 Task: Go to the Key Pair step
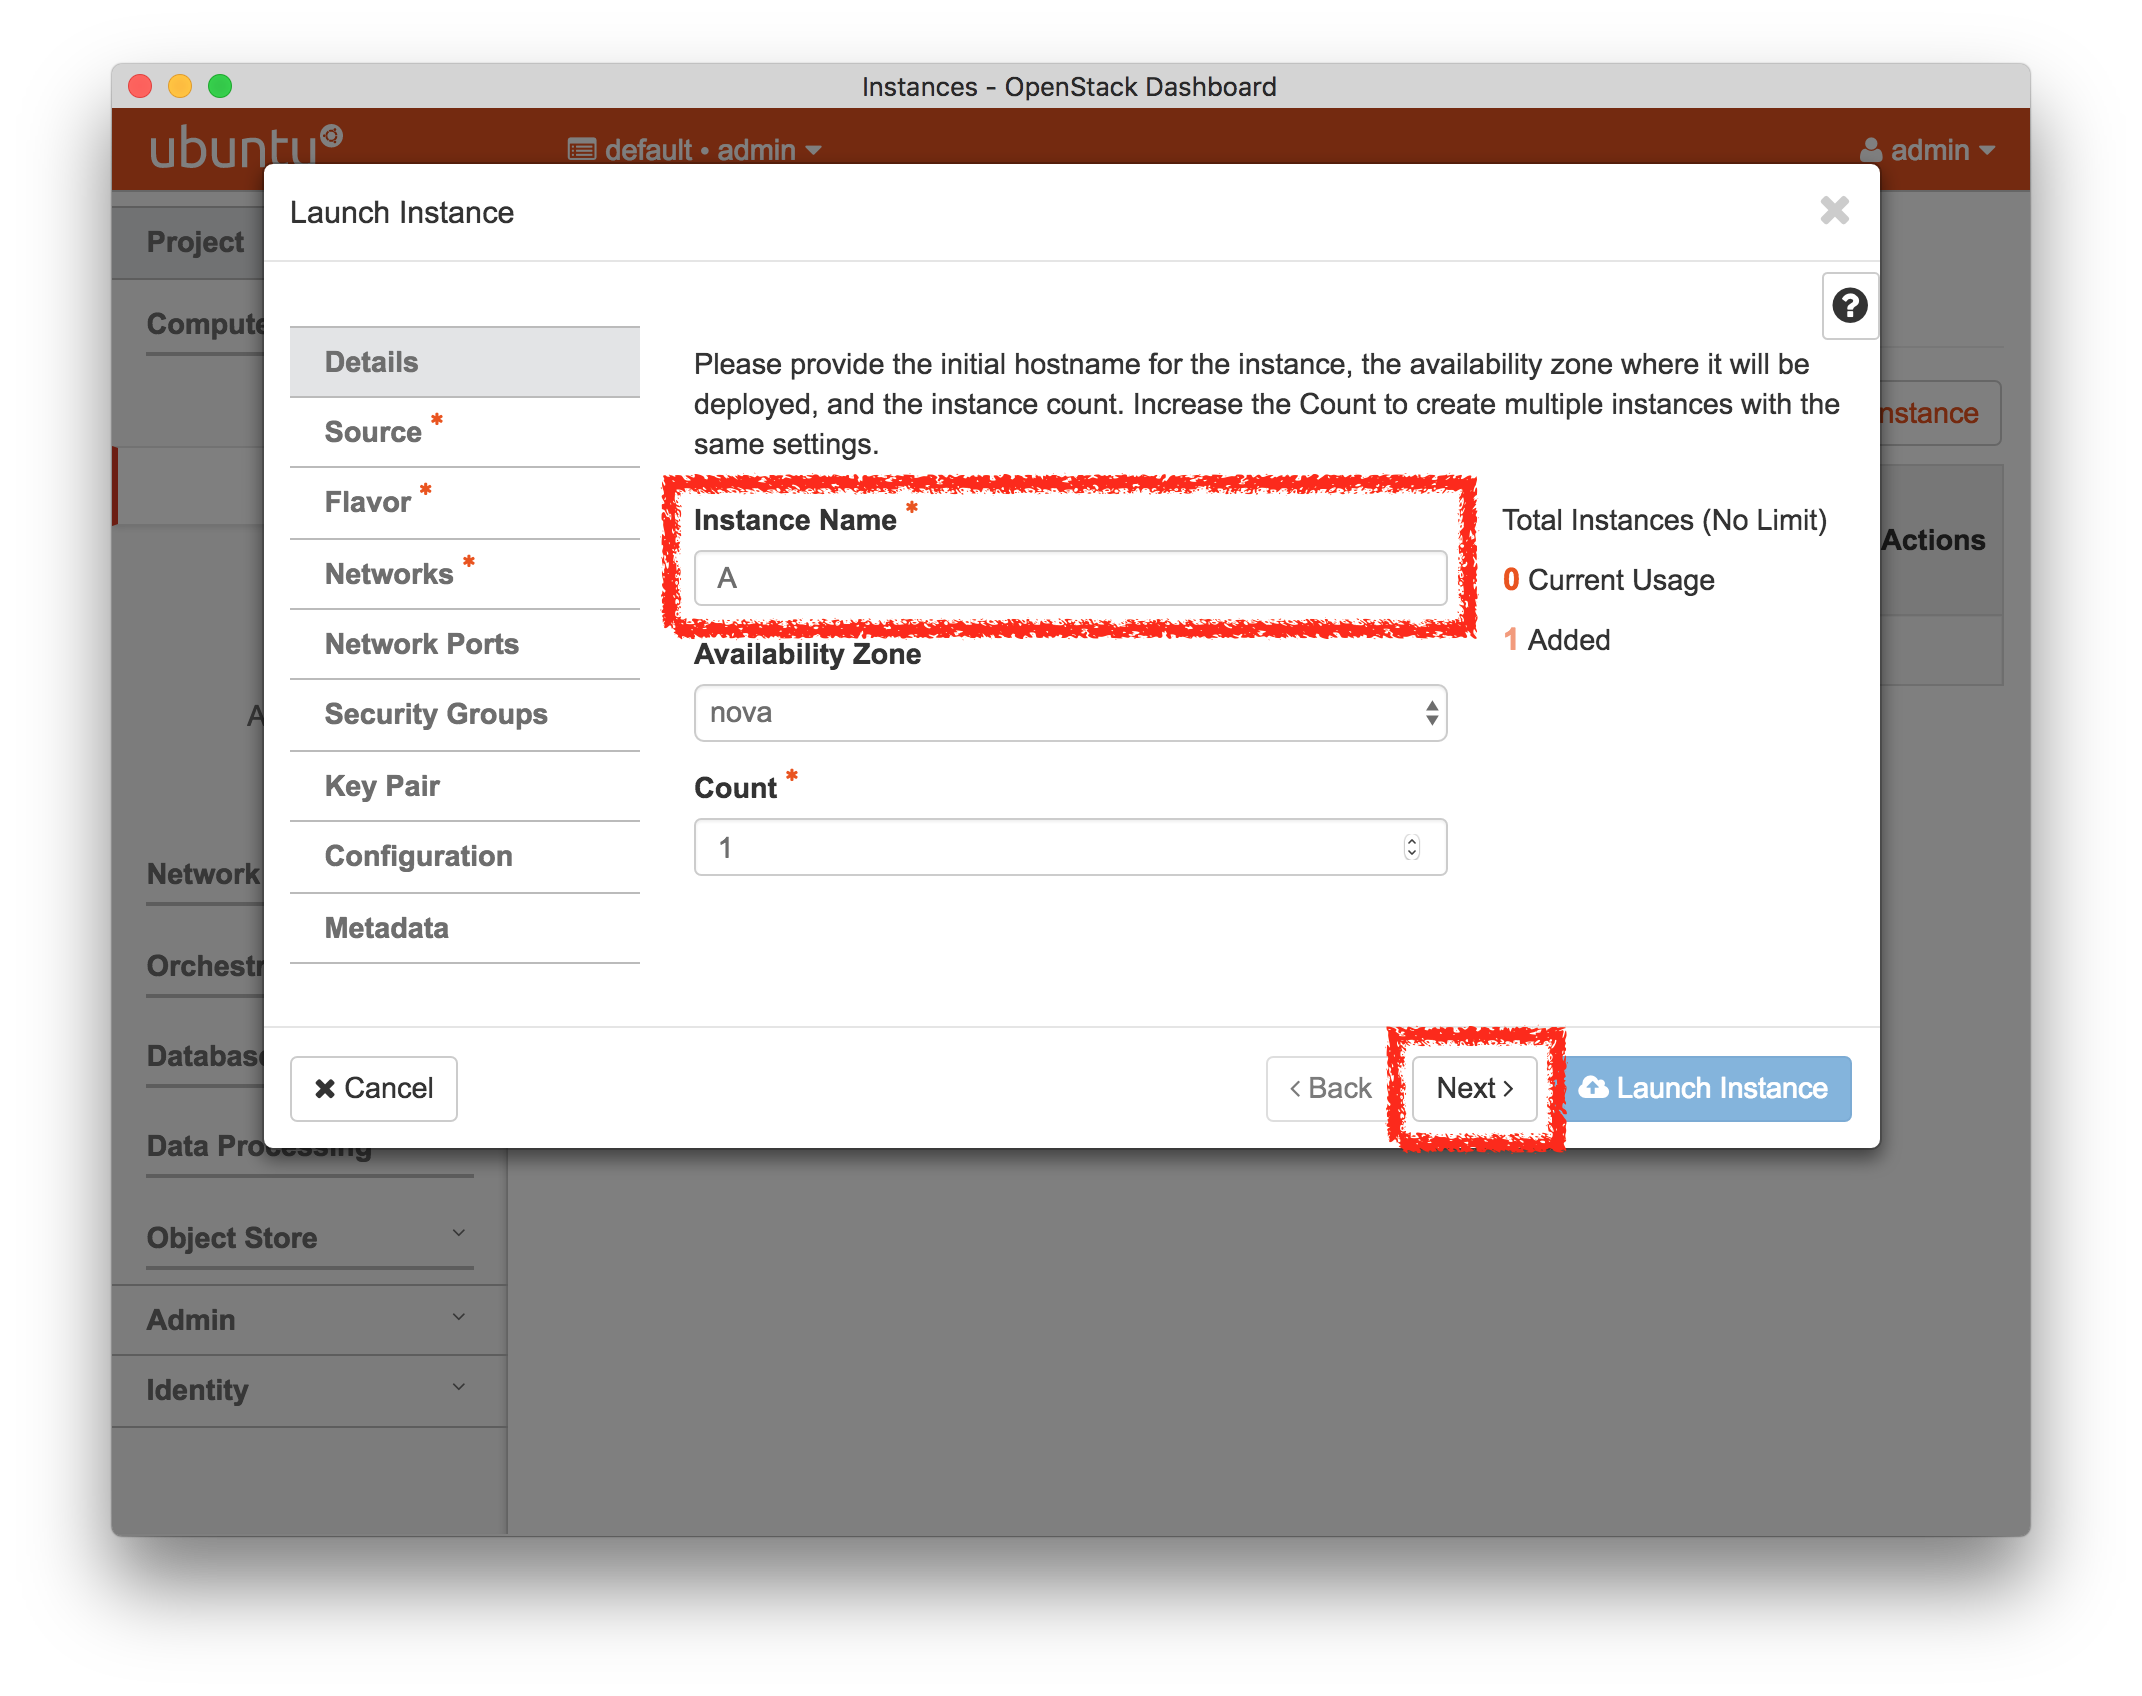[465, 786]
